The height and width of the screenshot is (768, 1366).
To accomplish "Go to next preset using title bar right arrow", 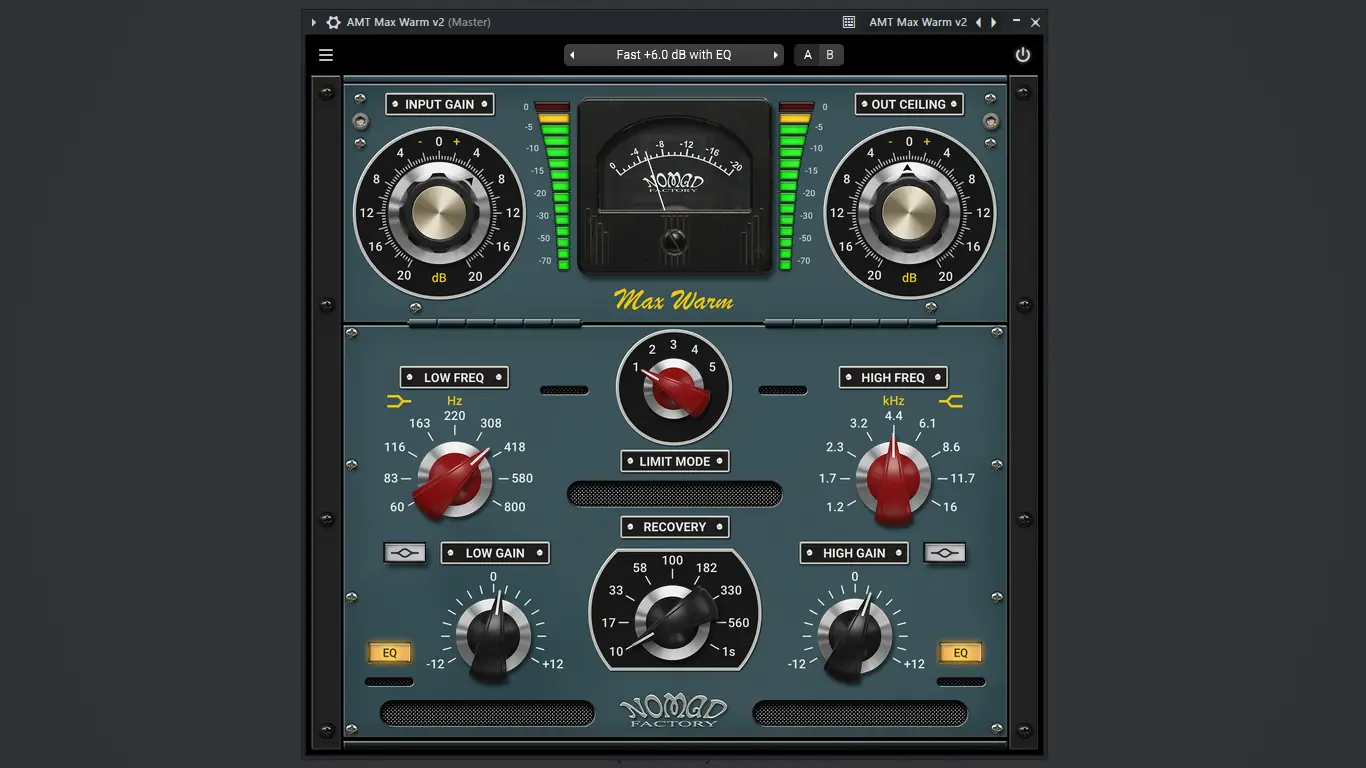I will click(993, 22).
